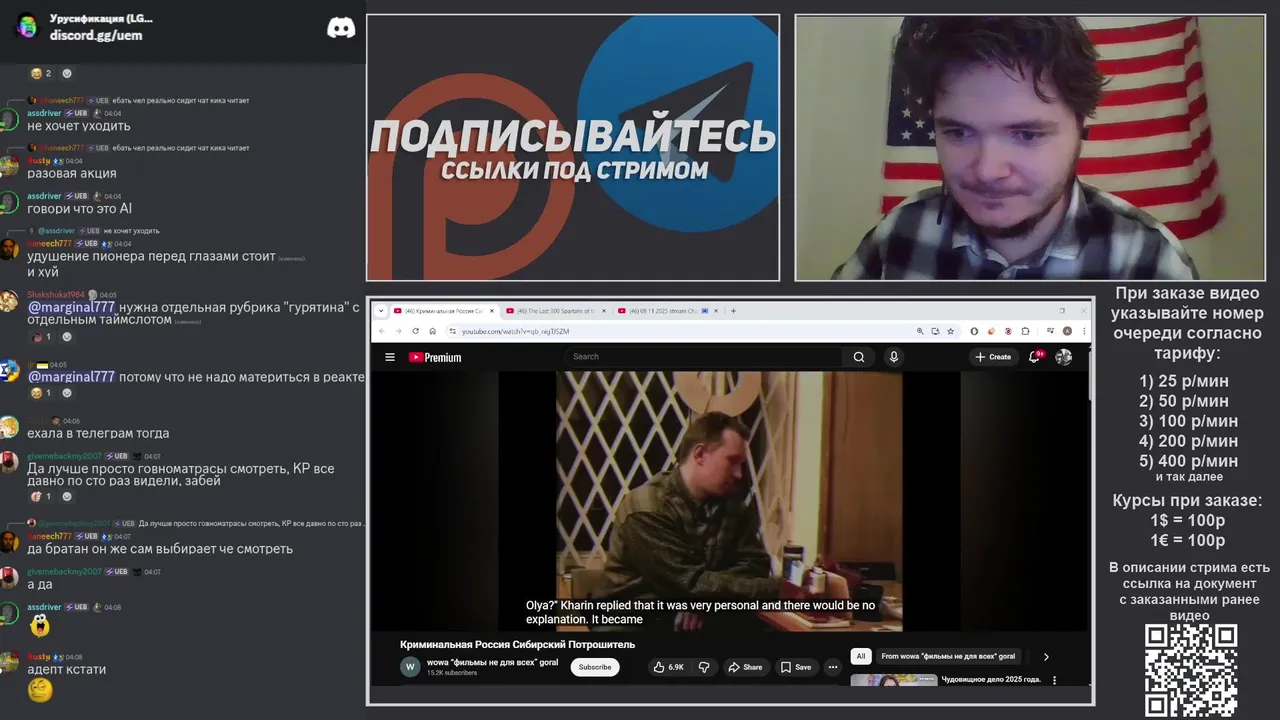
Task: Go back with the browser back arrow
Action: click(382, 331)
